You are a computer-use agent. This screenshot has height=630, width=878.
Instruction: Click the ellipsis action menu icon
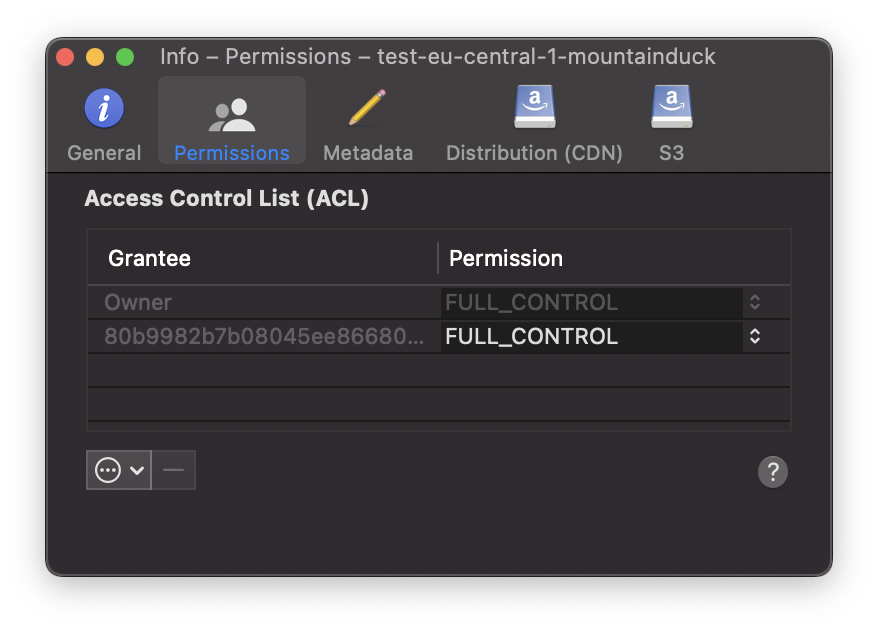(x=108, y=470)
